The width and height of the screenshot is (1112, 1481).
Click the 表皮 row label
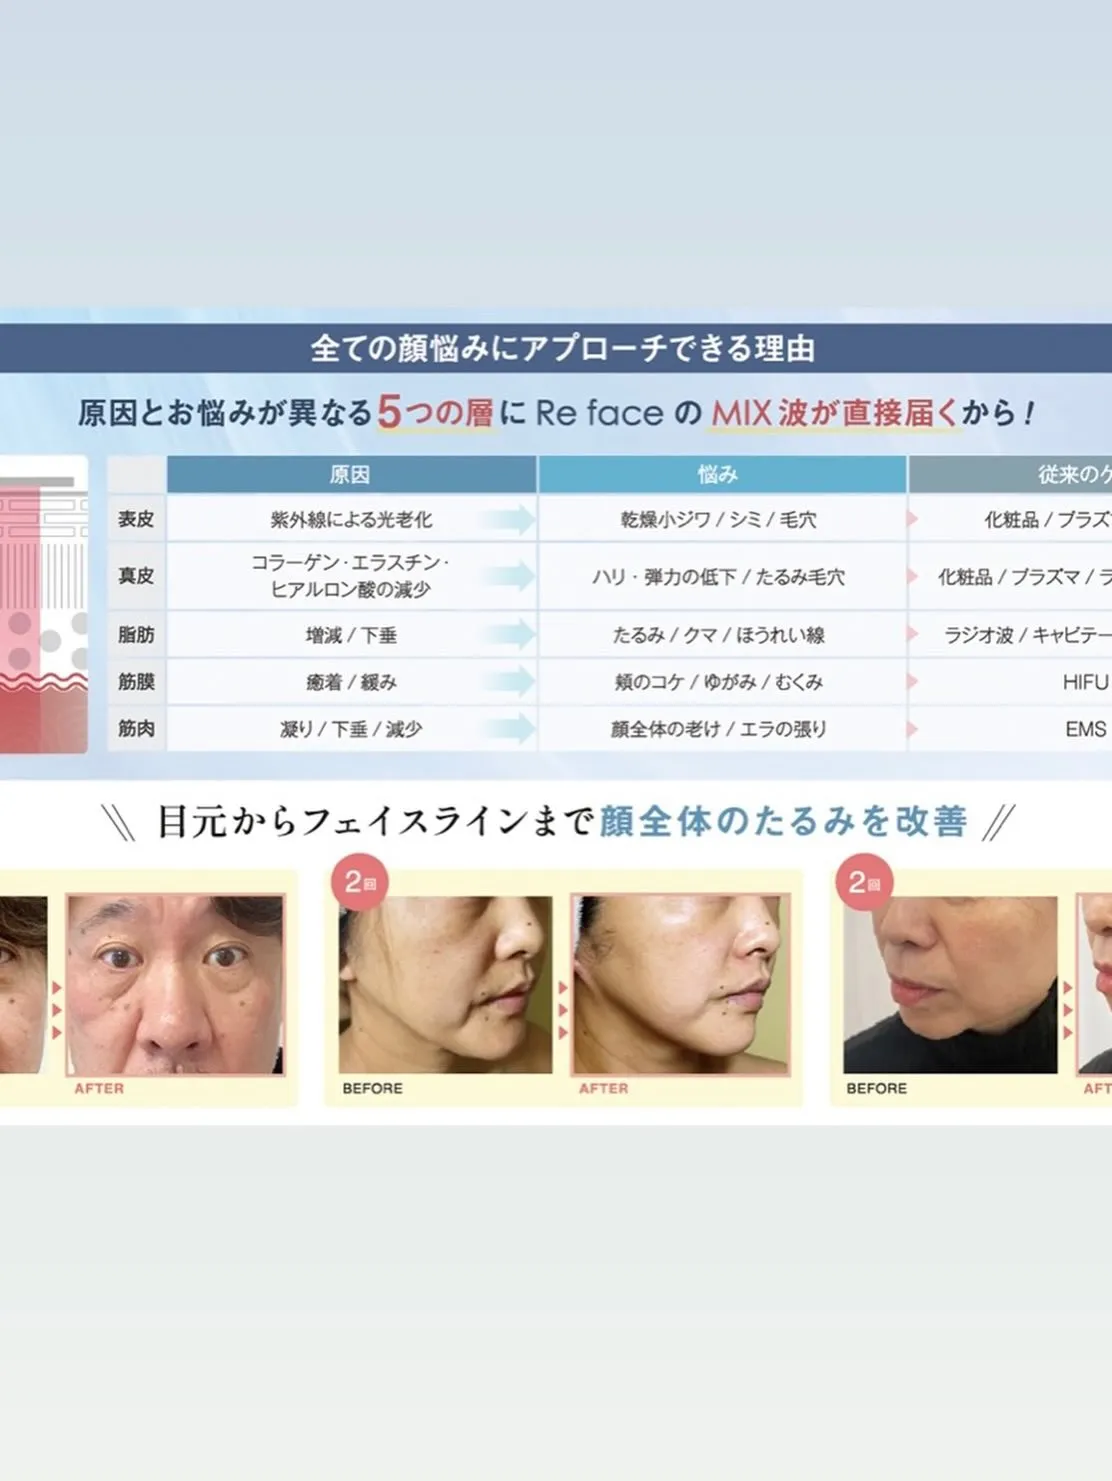[x=136, y=519]
